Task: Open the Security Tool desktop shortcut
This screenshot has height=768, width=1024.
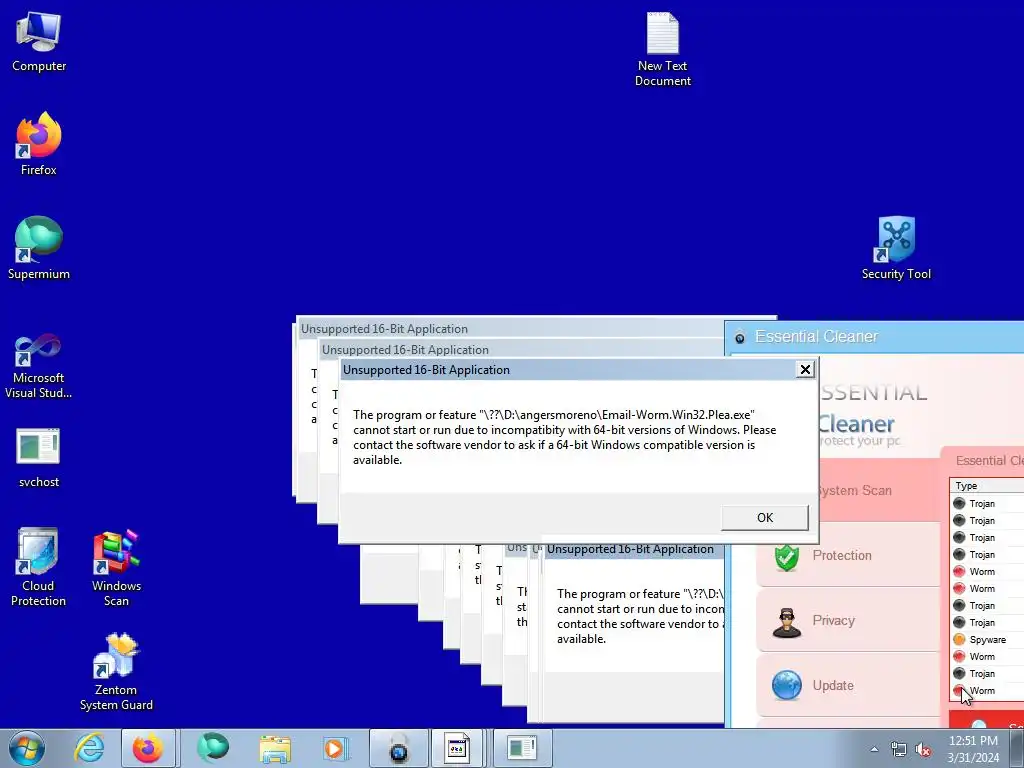Action: (896, 248)
